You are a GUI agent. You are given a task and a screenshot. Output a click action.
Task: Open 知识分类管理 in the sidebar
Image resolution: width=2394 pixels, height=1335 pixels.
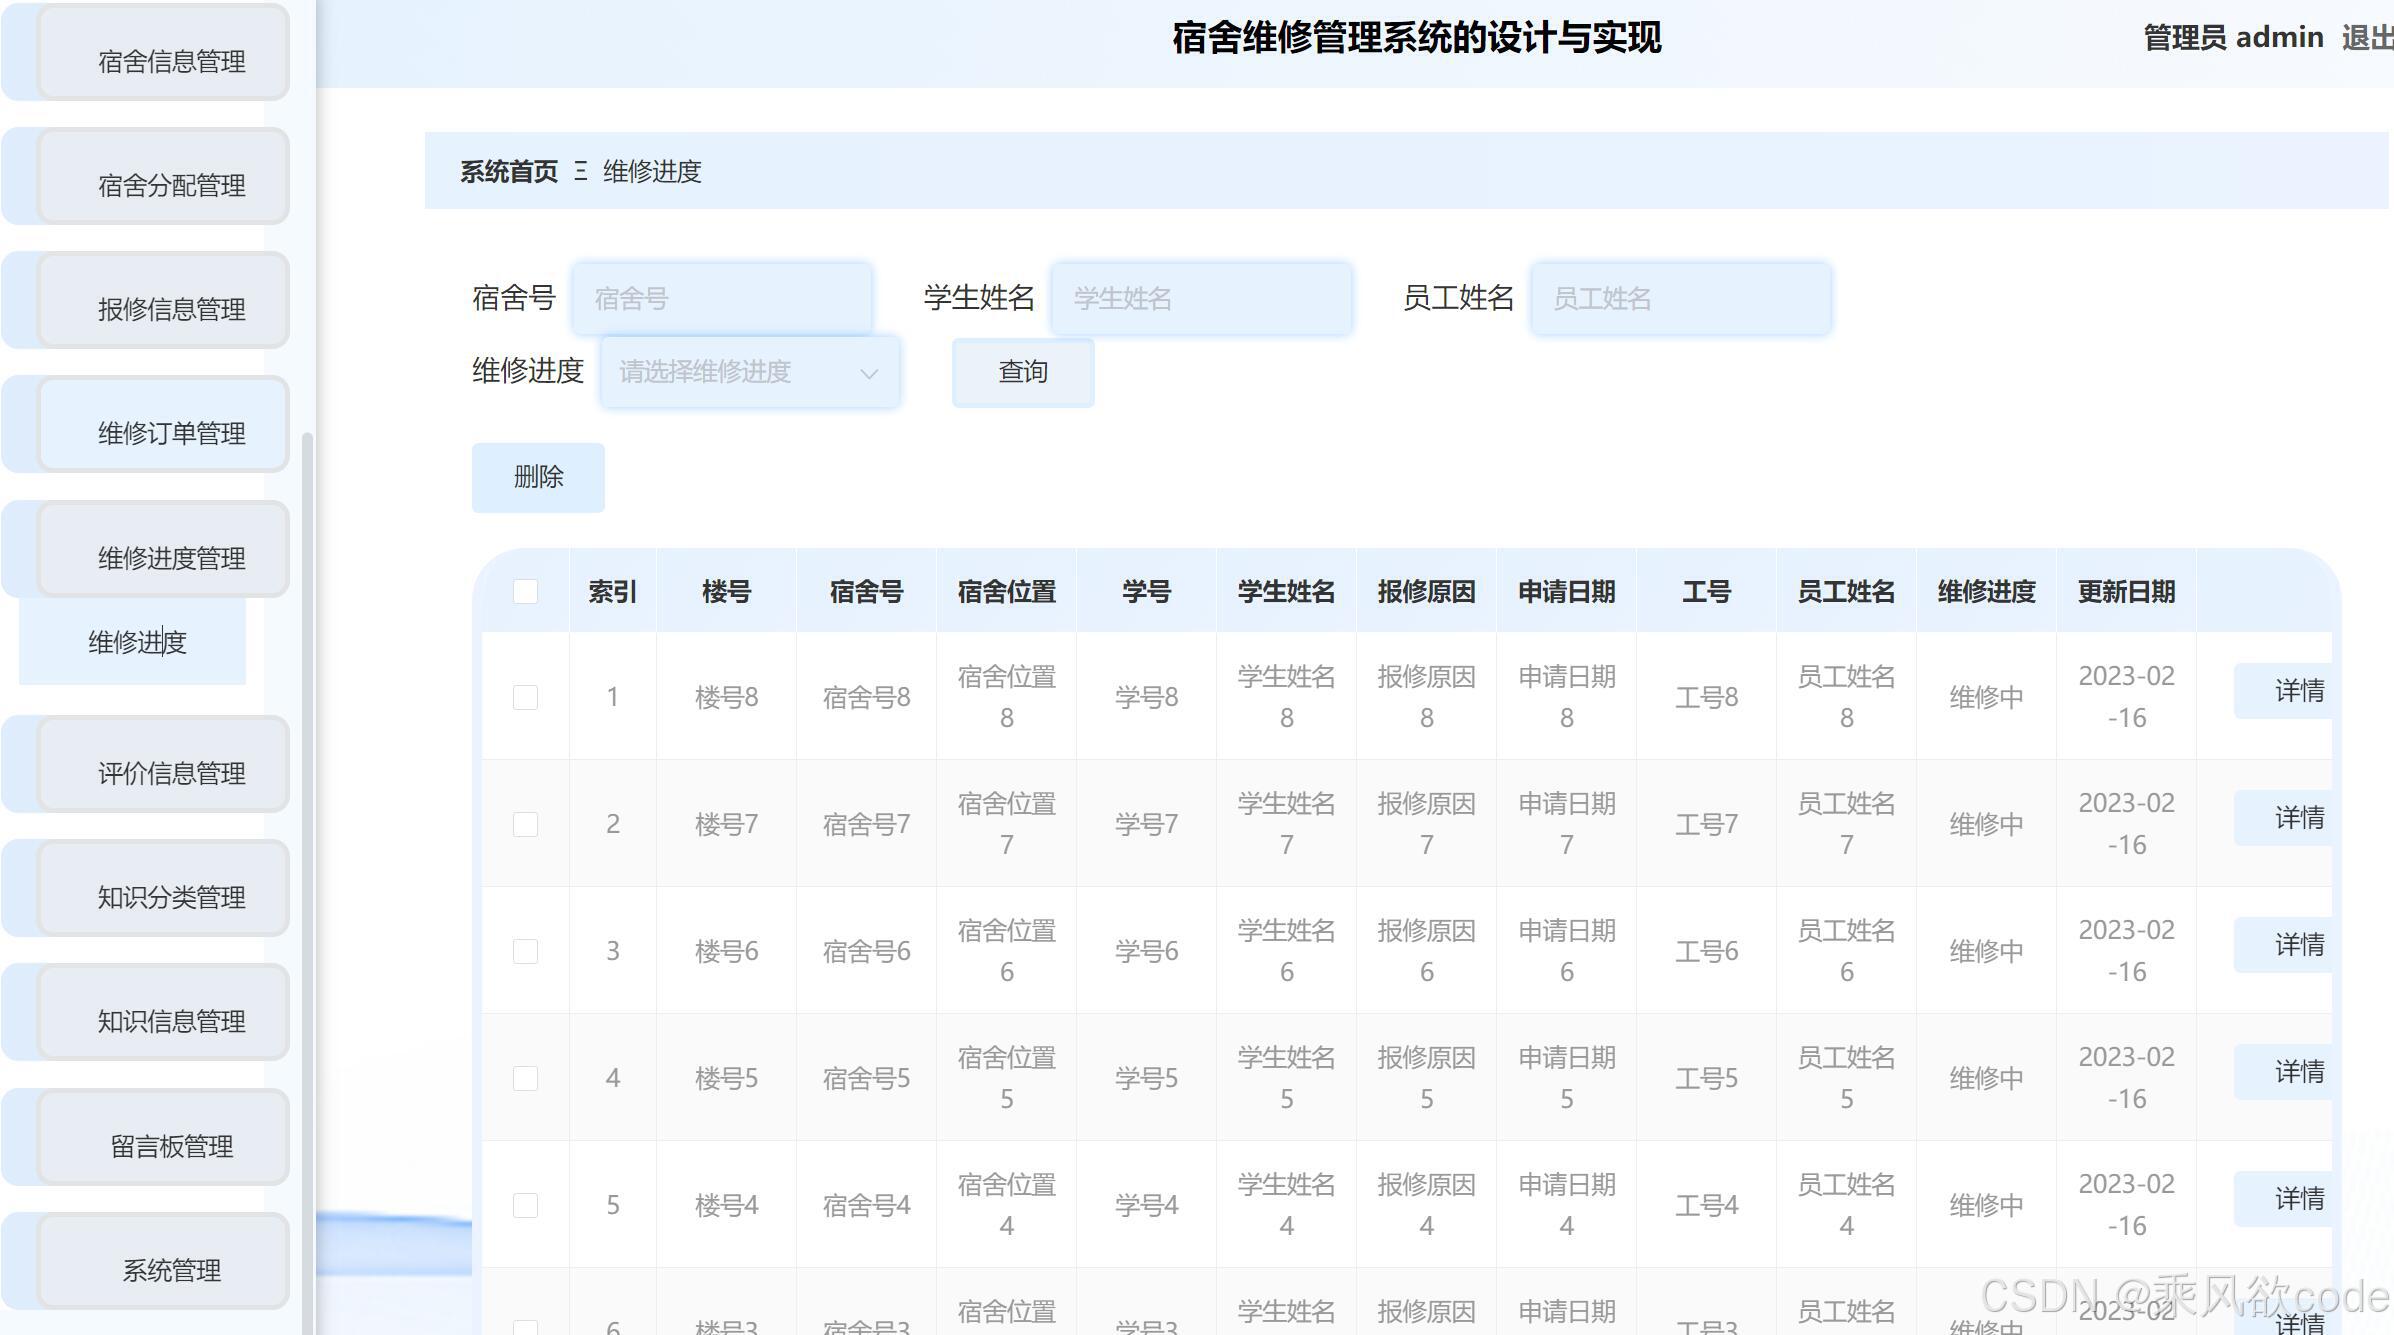(160, 897)
